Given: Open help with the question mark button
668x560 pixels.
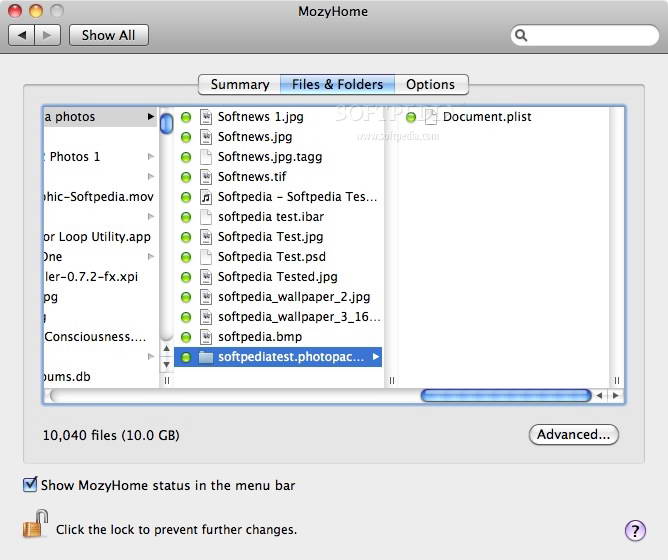Looking at the screenshot, I should [635, 531].
